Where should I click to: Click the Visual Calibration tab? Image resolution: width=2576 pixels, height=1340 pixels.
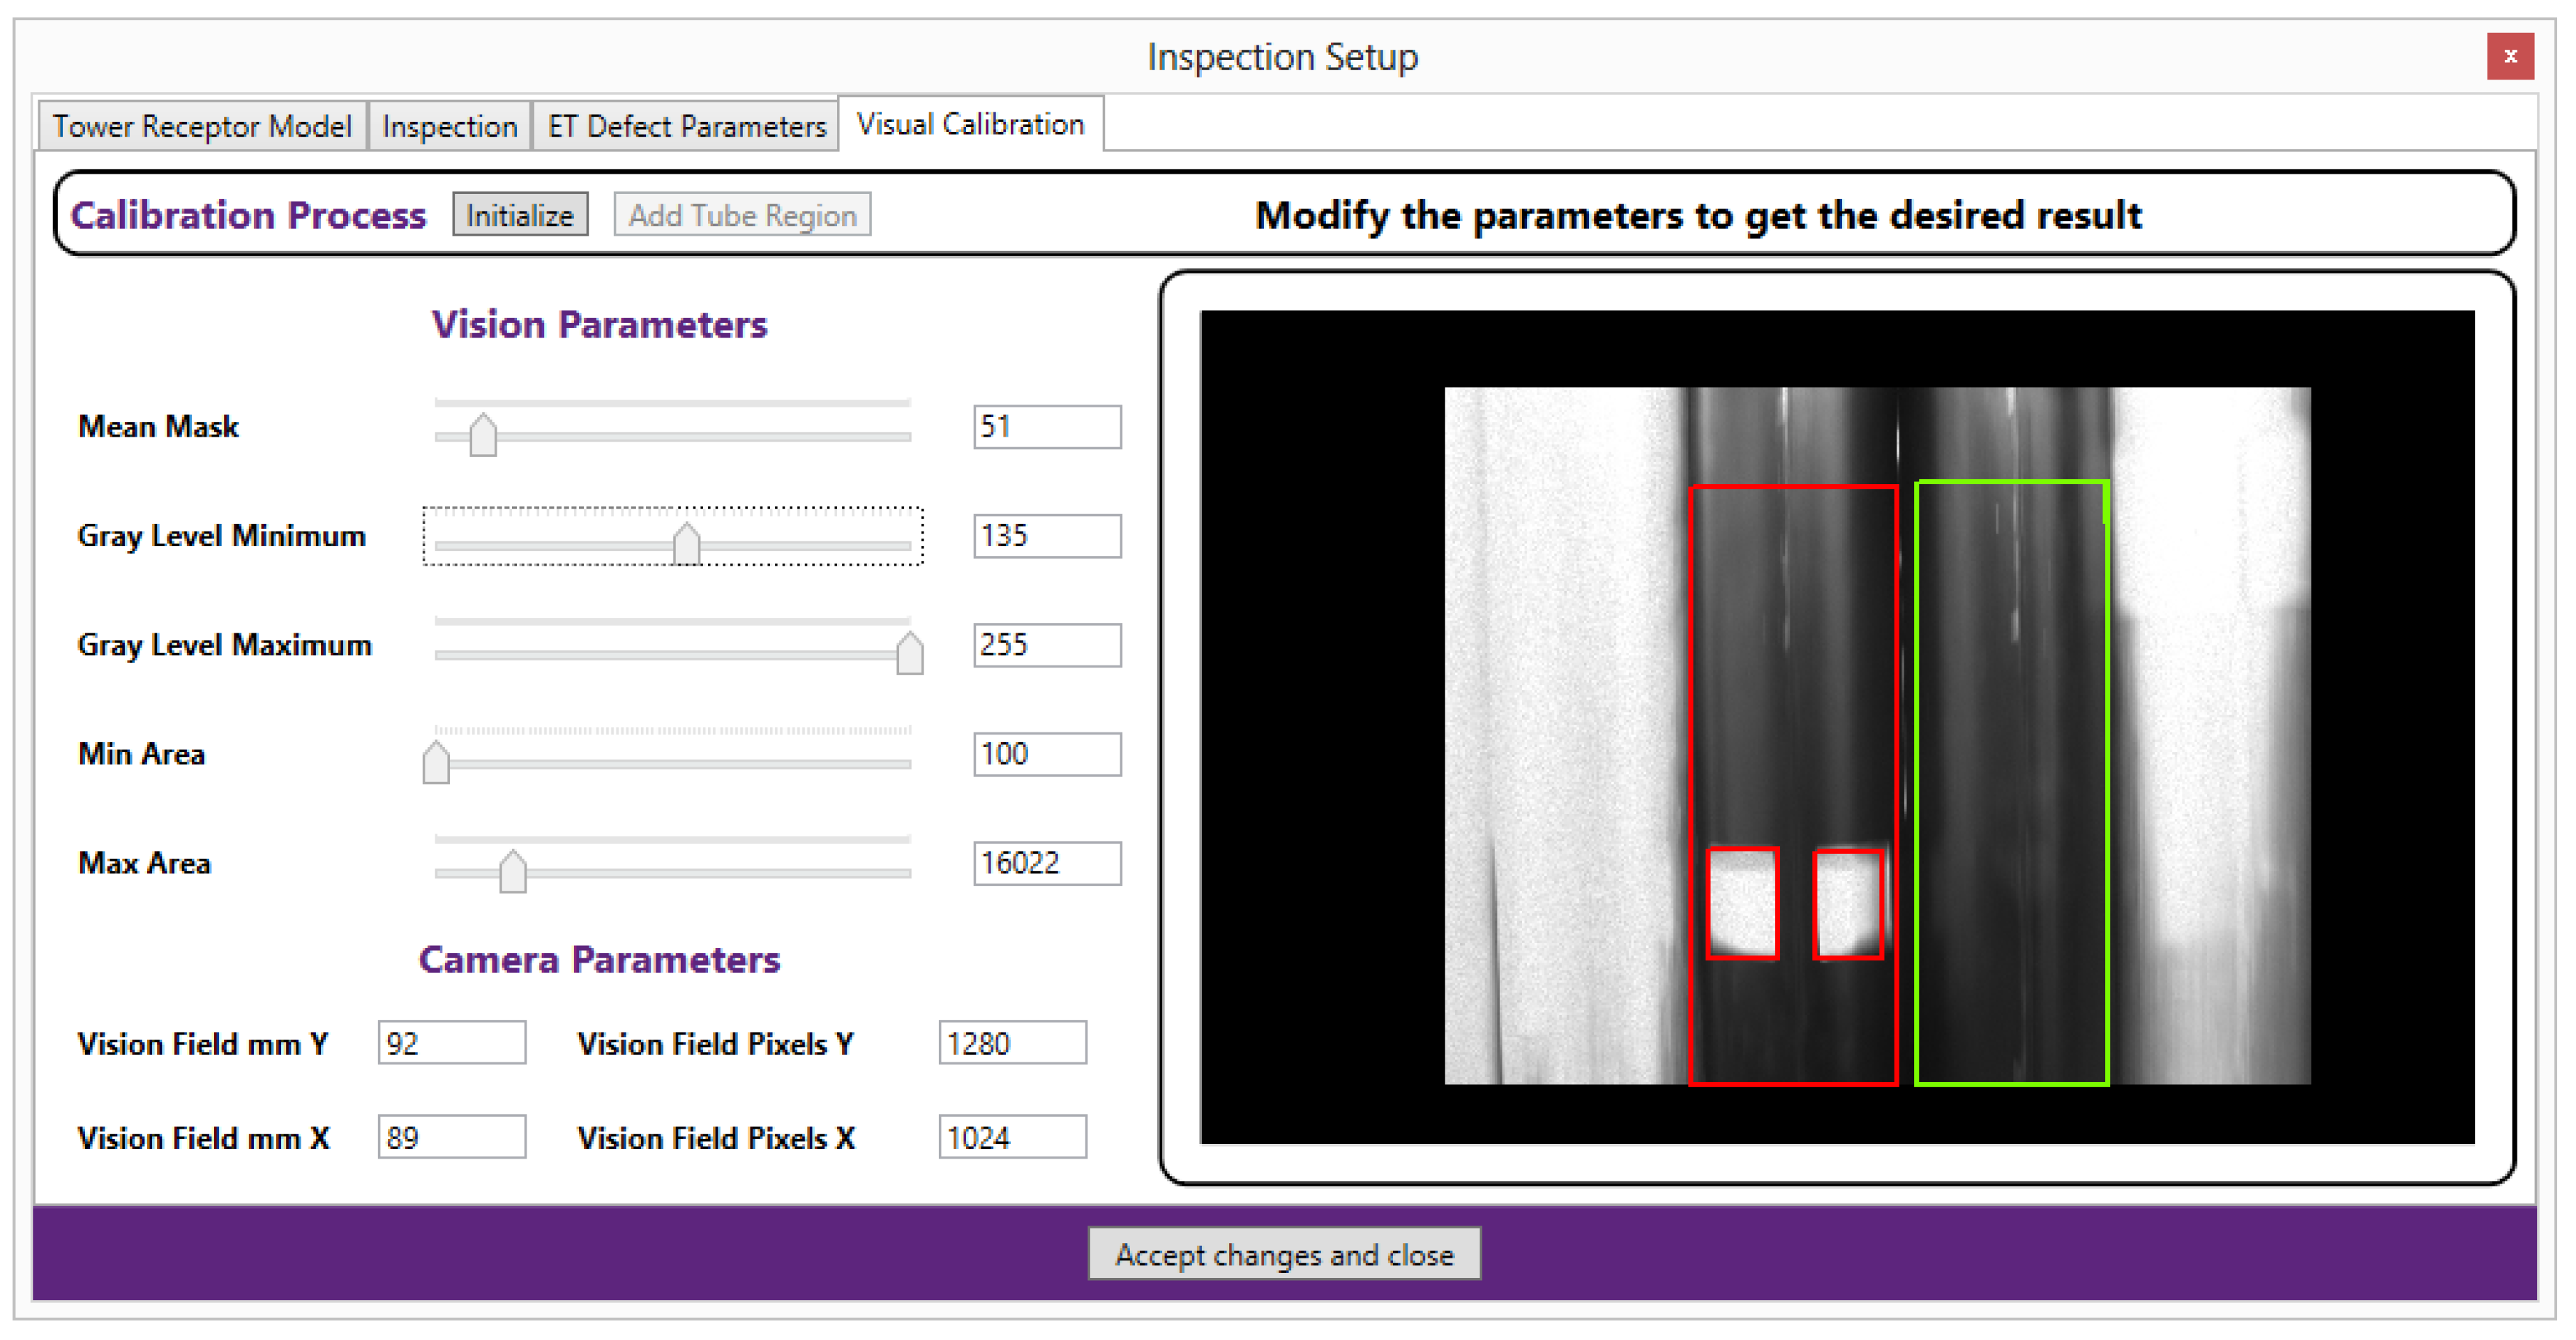pyautogui.click(x=970, y=124)
